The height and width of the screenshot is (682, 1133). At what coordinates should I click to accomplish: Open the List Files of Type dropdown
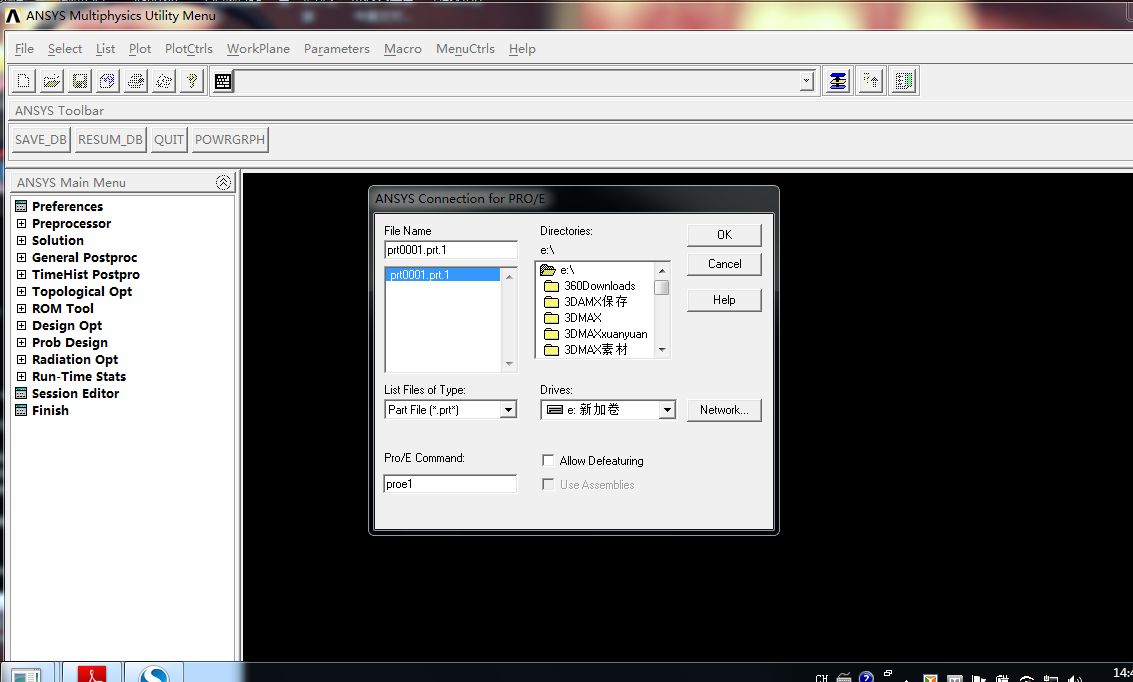click(509, 410)
